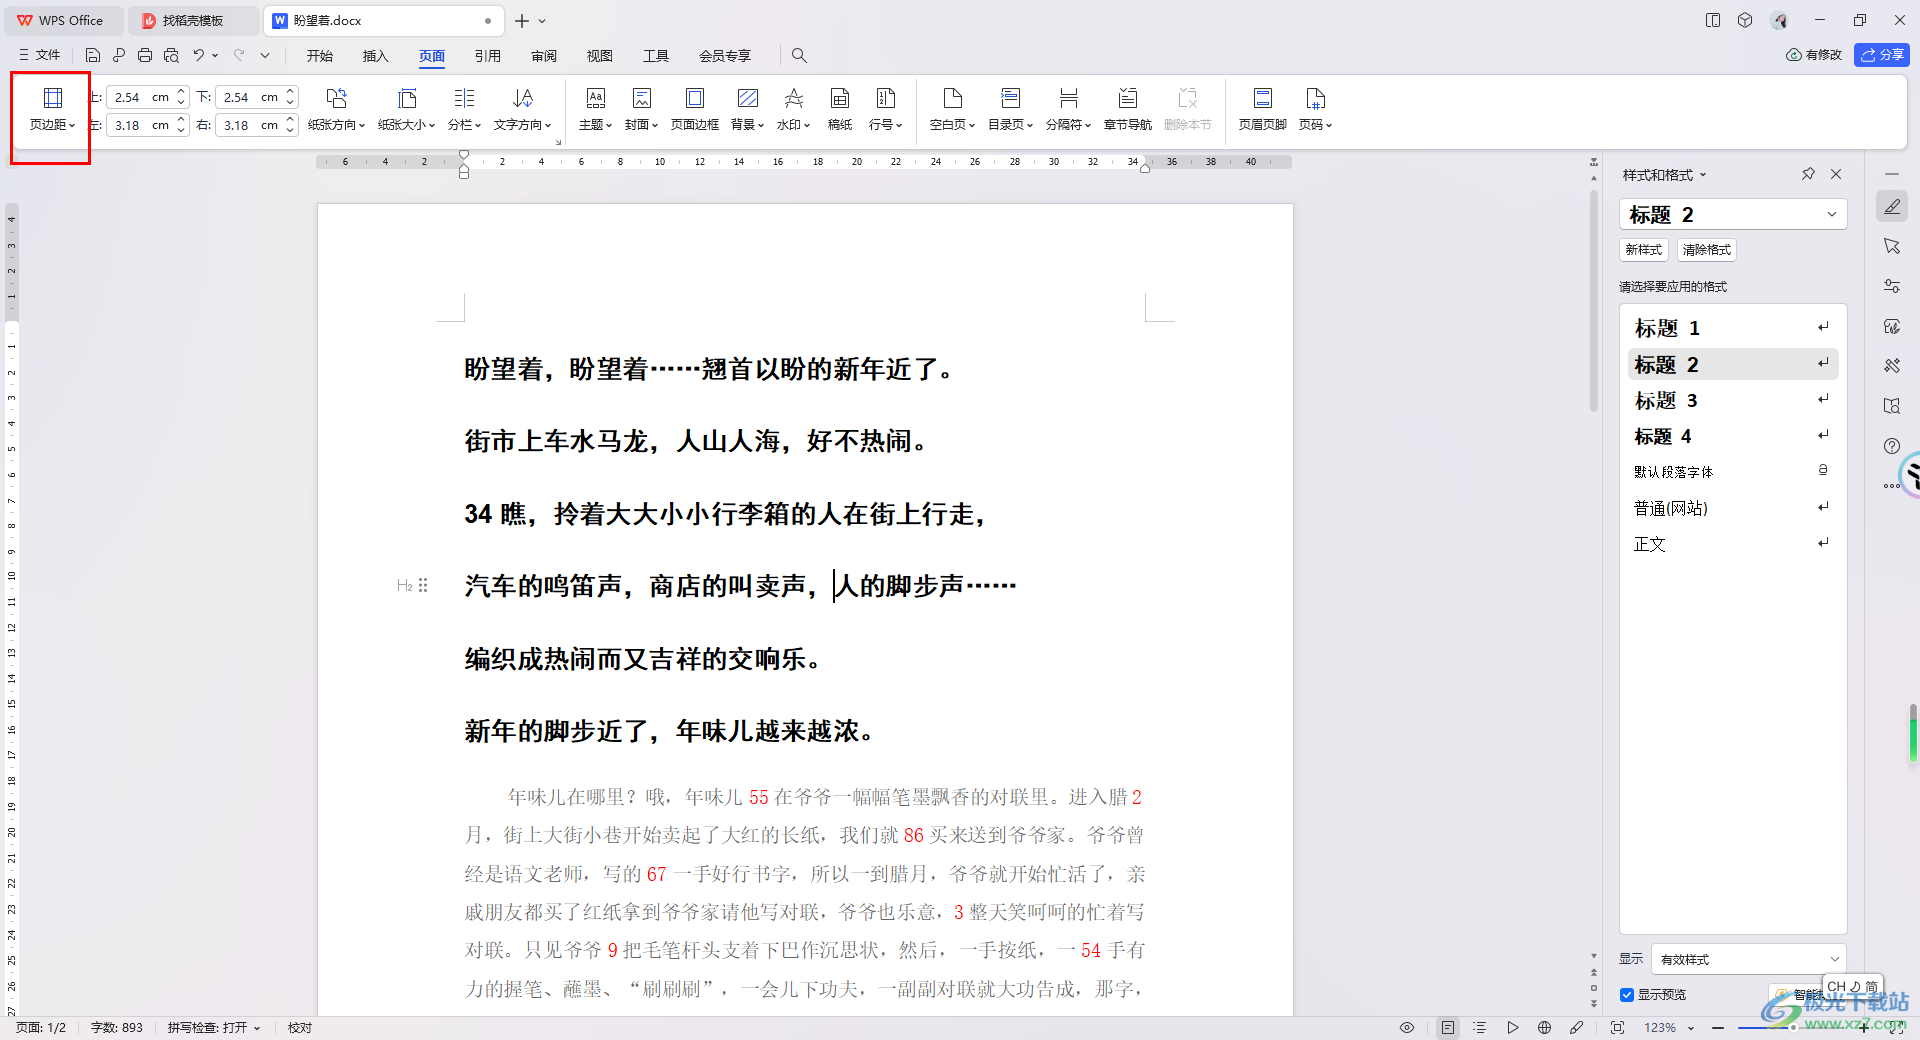
Task: Click the 分享 share button
Action: [x=1881, y=55]
